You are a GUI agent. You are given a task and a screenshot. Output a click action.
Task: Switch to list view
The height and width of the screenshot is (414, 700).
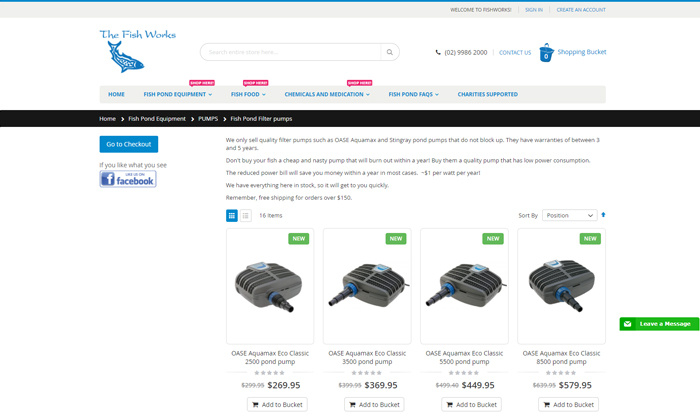[x=246, y=216]
